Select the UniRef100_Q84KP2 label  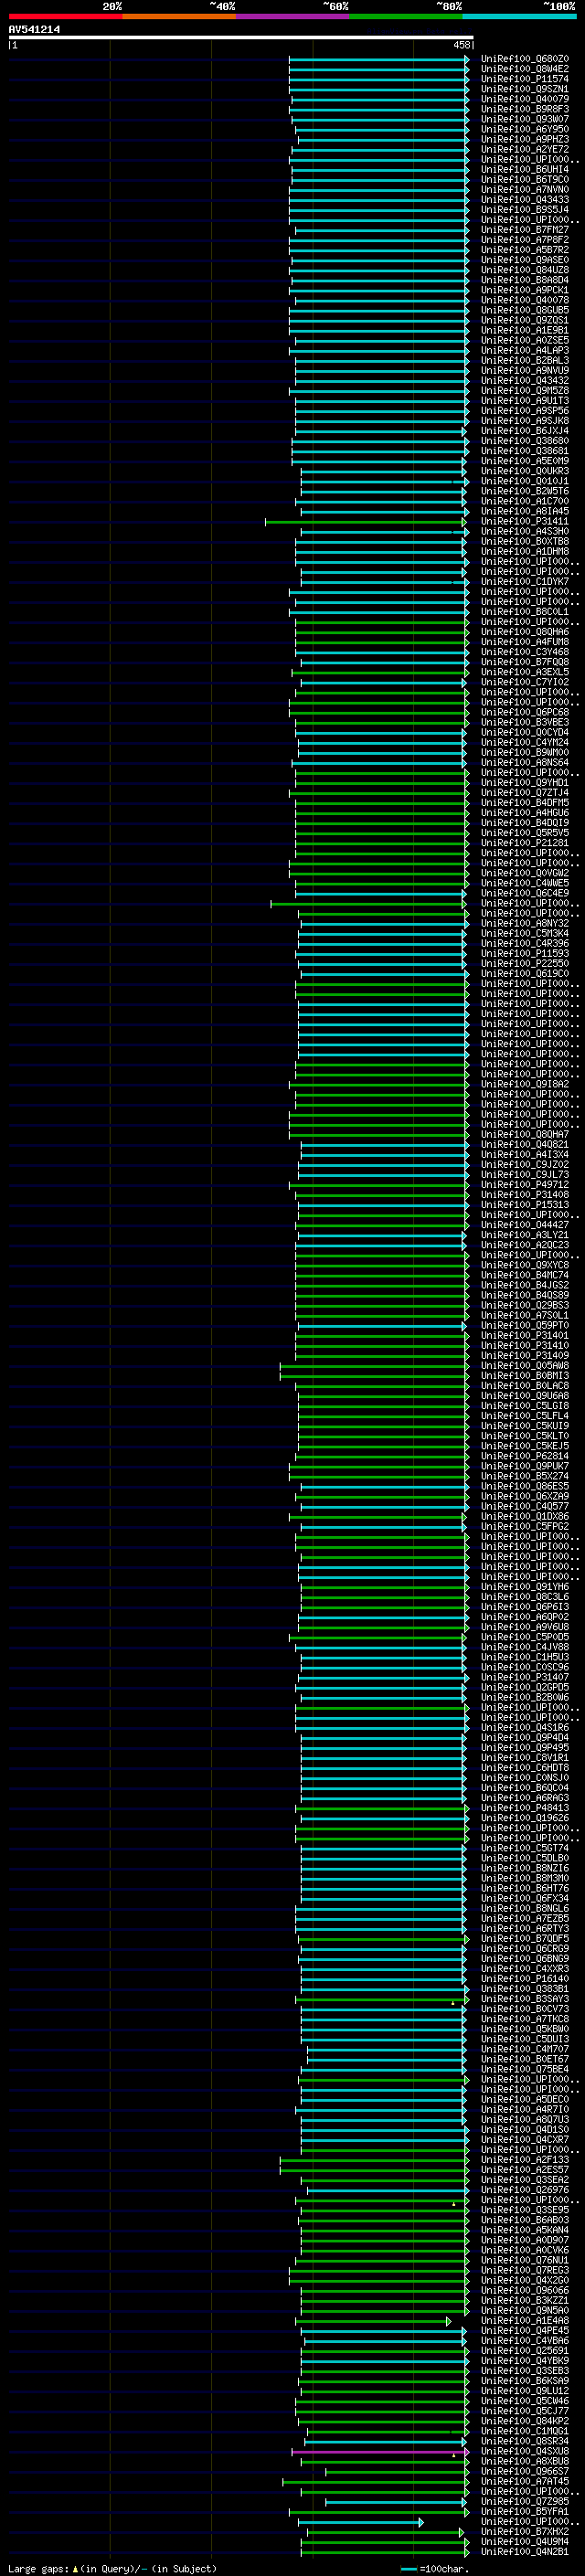(x=525, y=2421)
